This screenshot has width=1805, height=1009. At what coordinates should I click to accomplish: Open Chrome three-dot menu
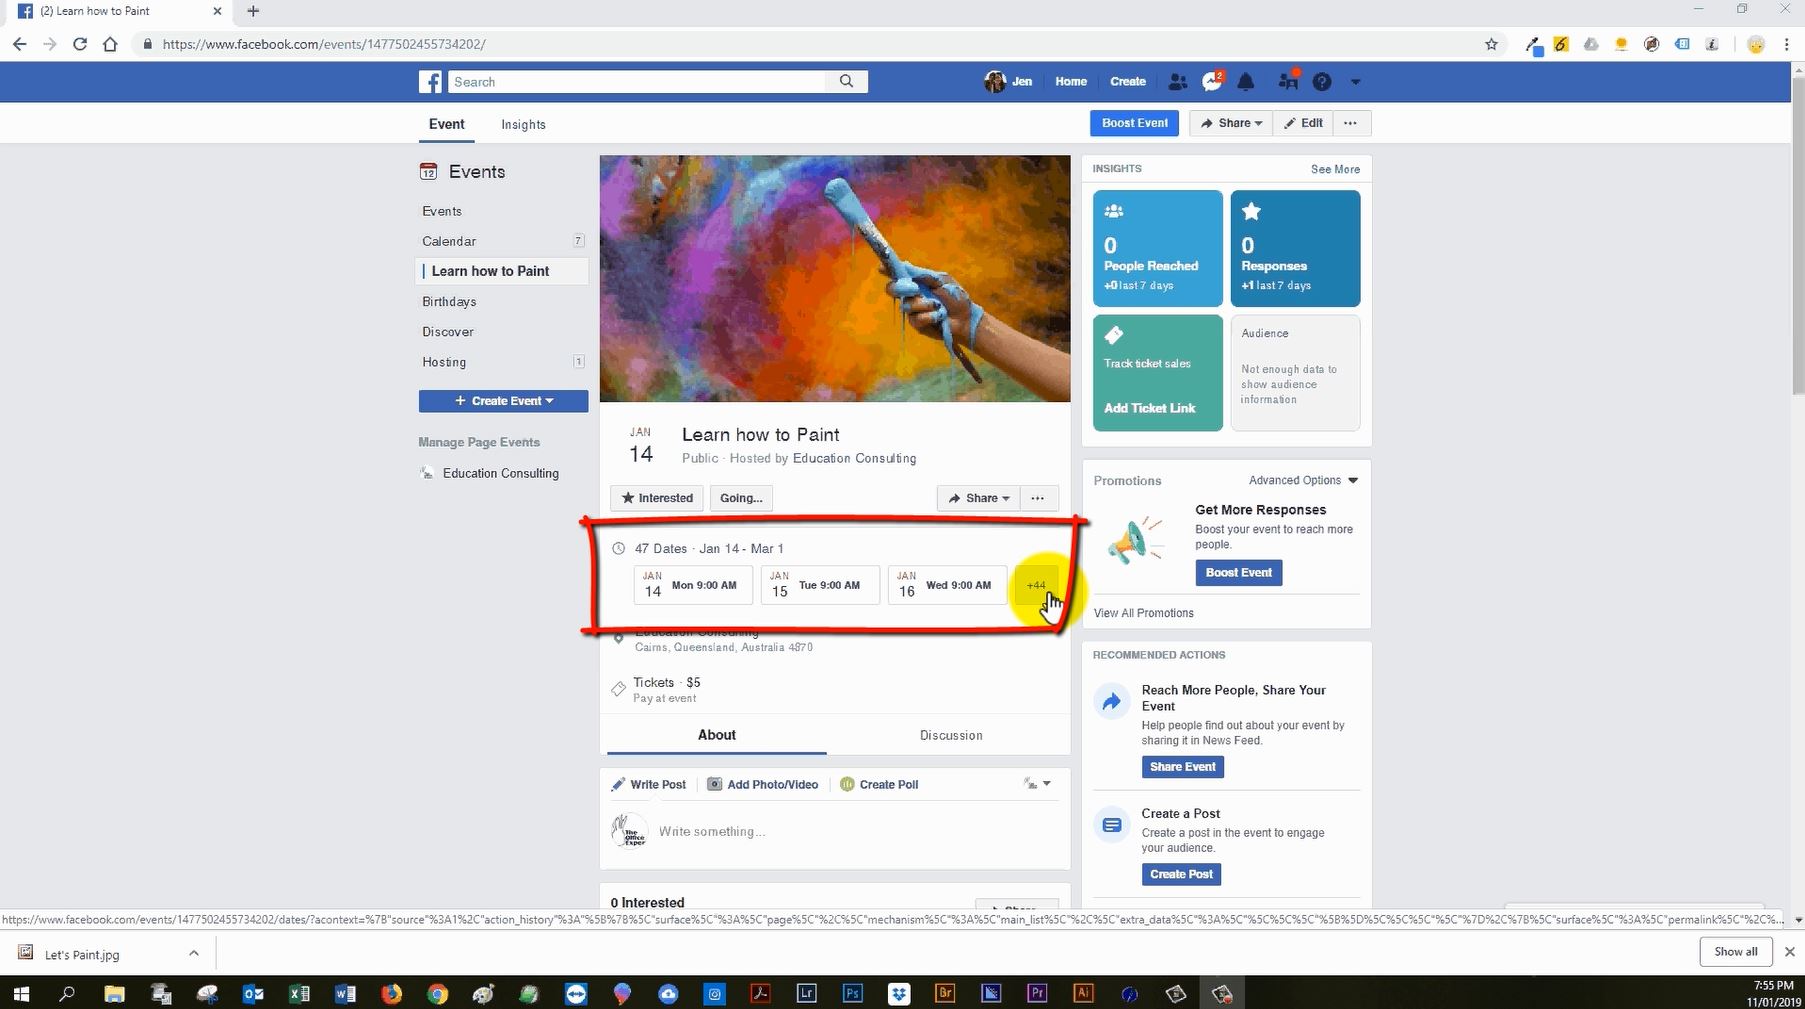point(1787,44)
